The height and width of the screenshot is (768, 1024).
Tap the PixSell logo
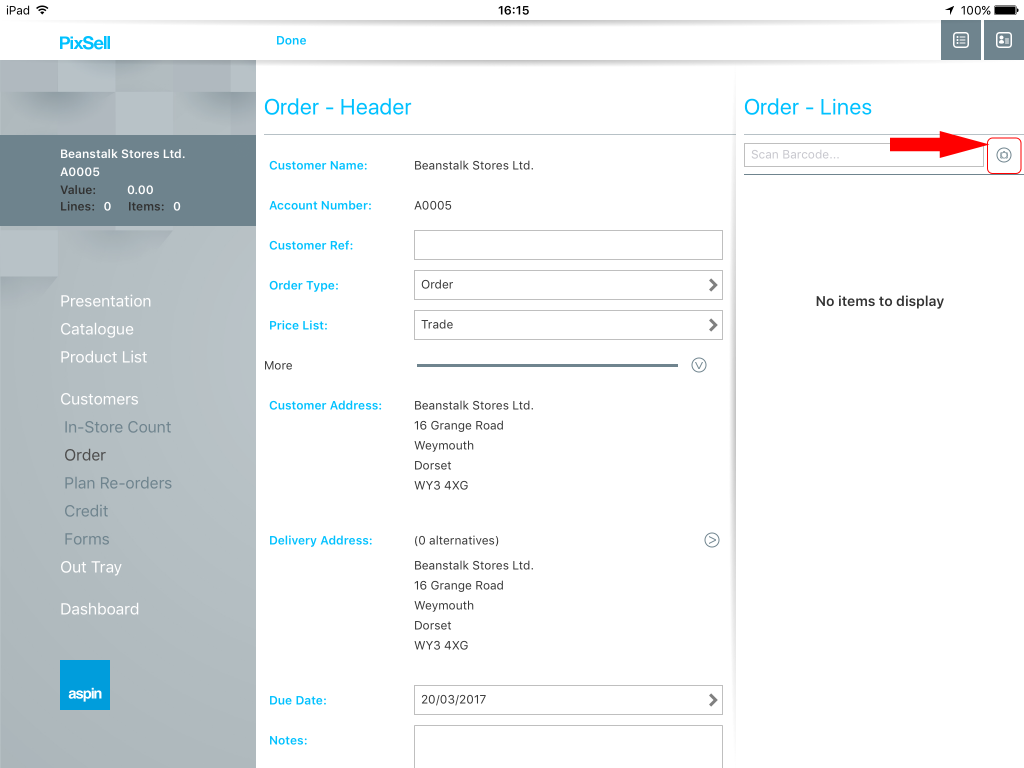pos(85,43)
